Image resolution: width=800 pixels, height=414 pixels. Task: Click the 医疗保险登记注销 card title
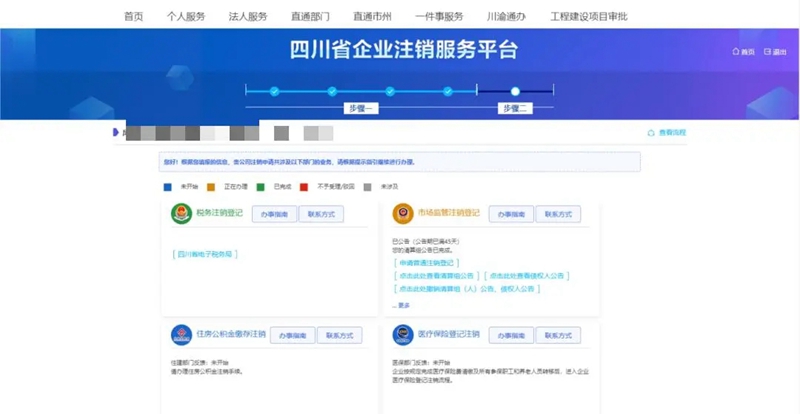click(449, 334)
